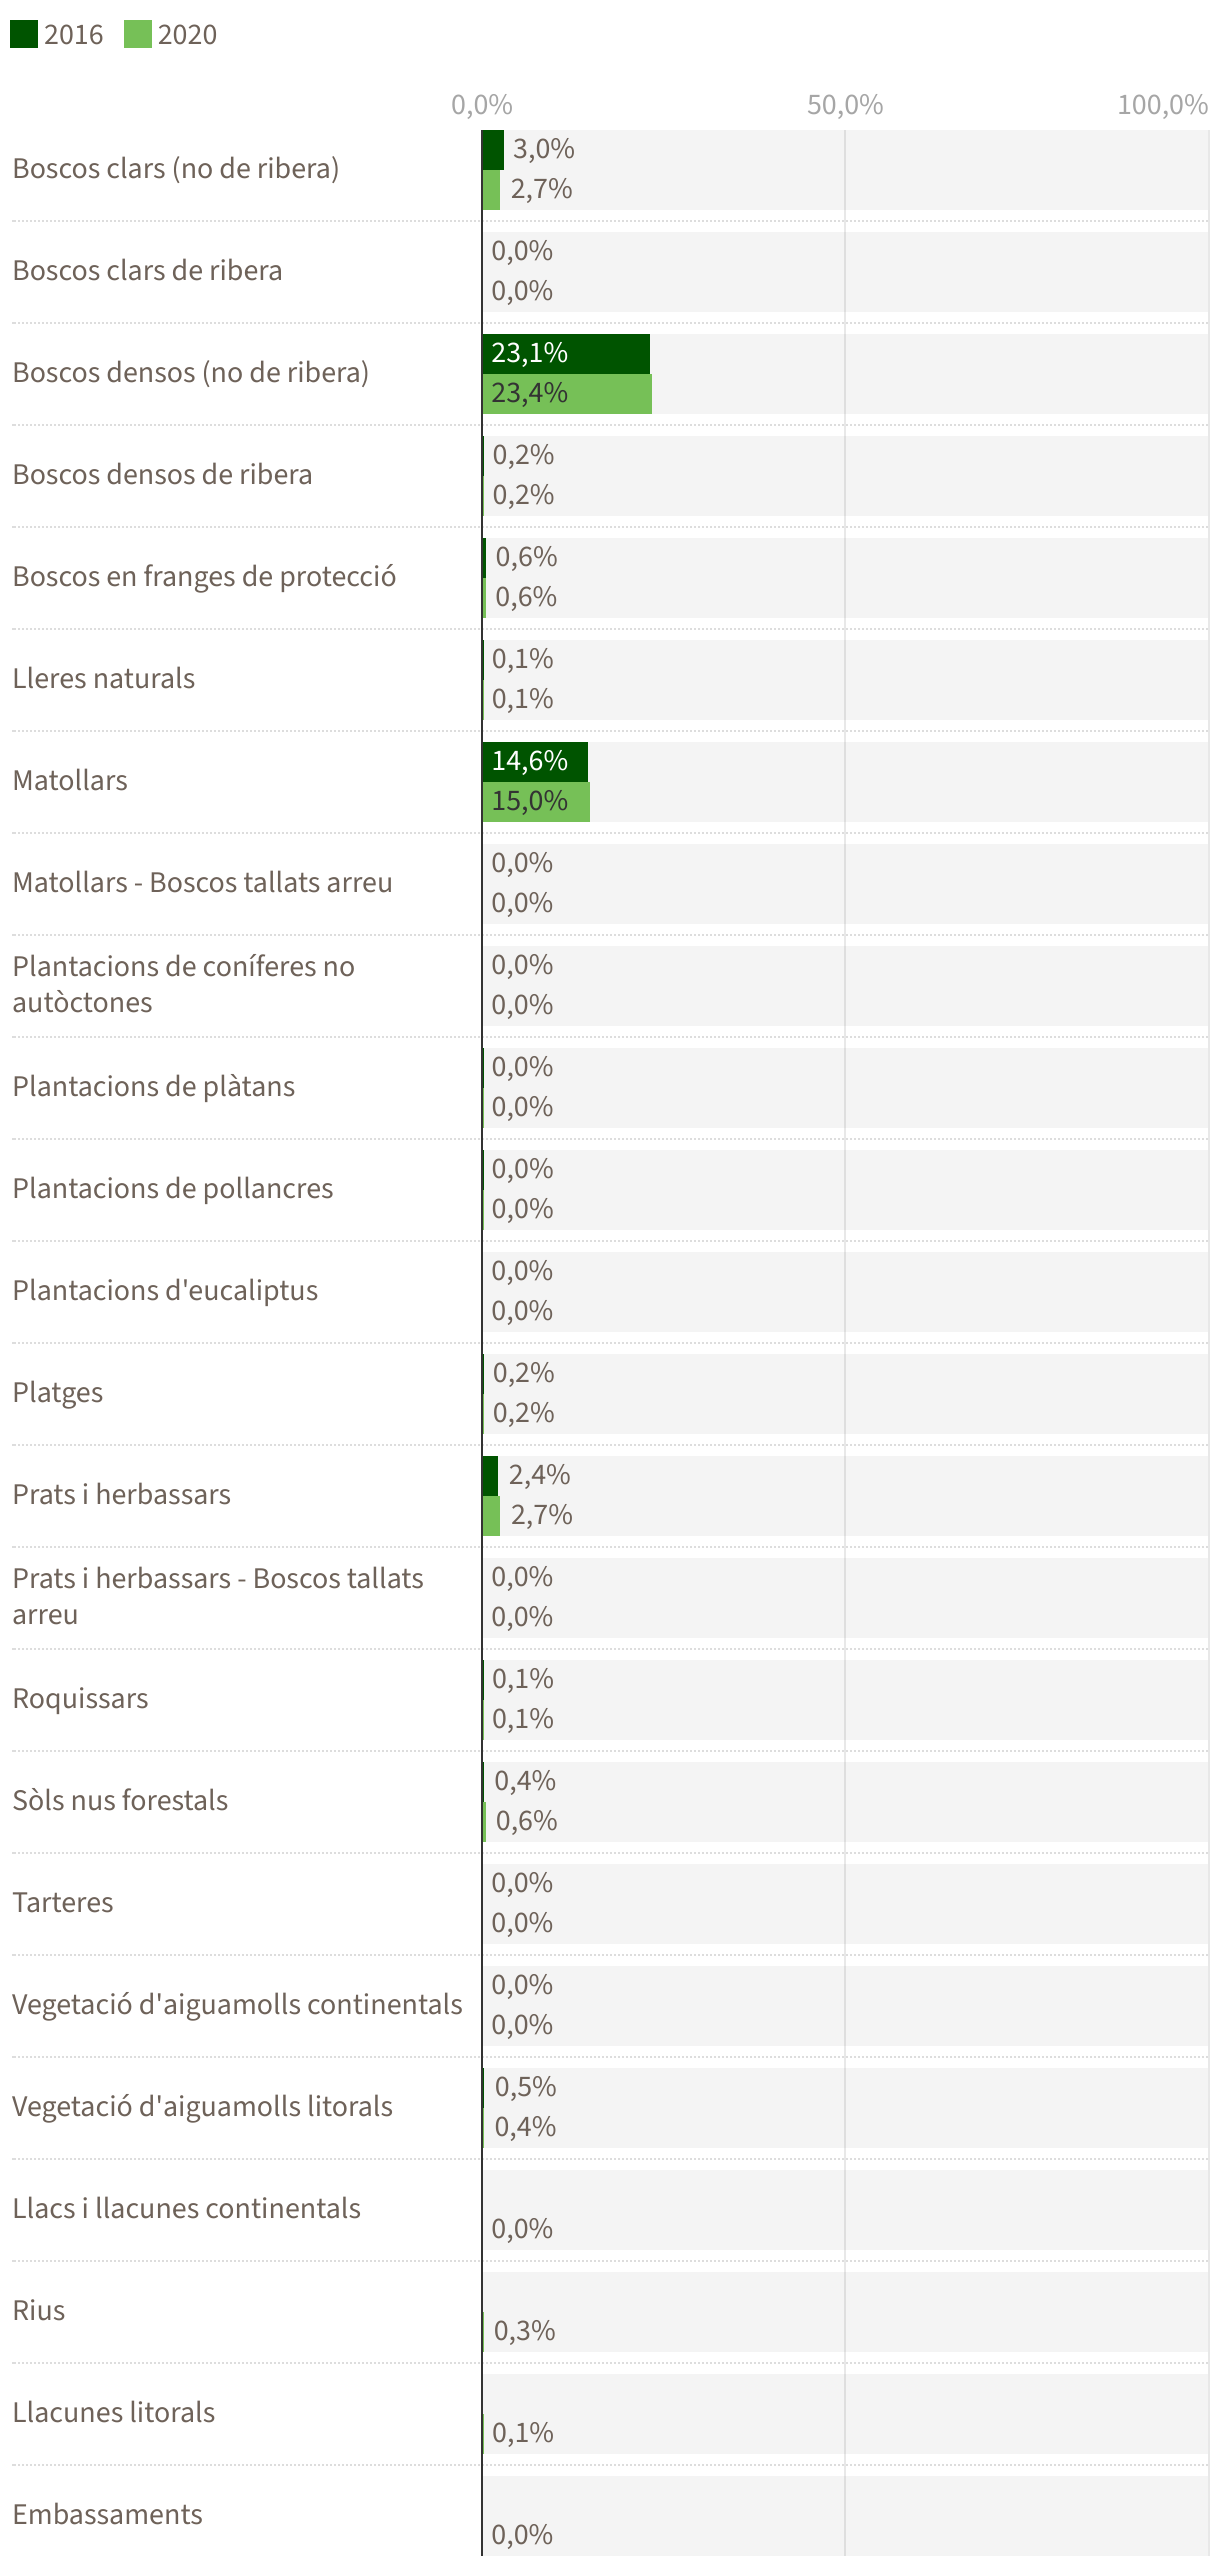
Task: Click the Vegetació d'aiguamolls litorals label
Action: point(202,2107)
